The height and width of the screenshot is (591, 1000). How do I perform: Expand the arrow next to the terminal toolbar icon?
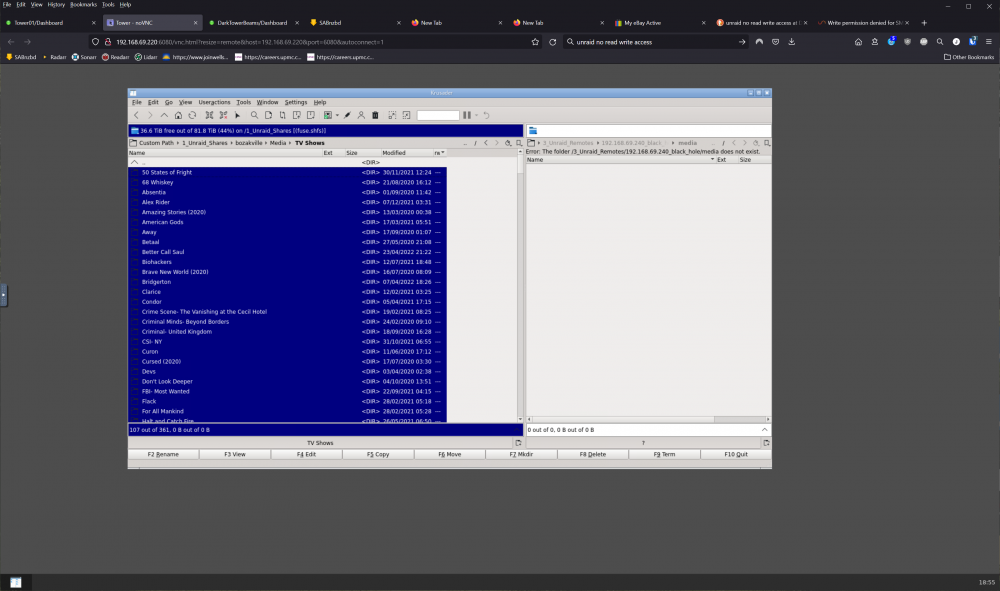click(x=337, y=115)
